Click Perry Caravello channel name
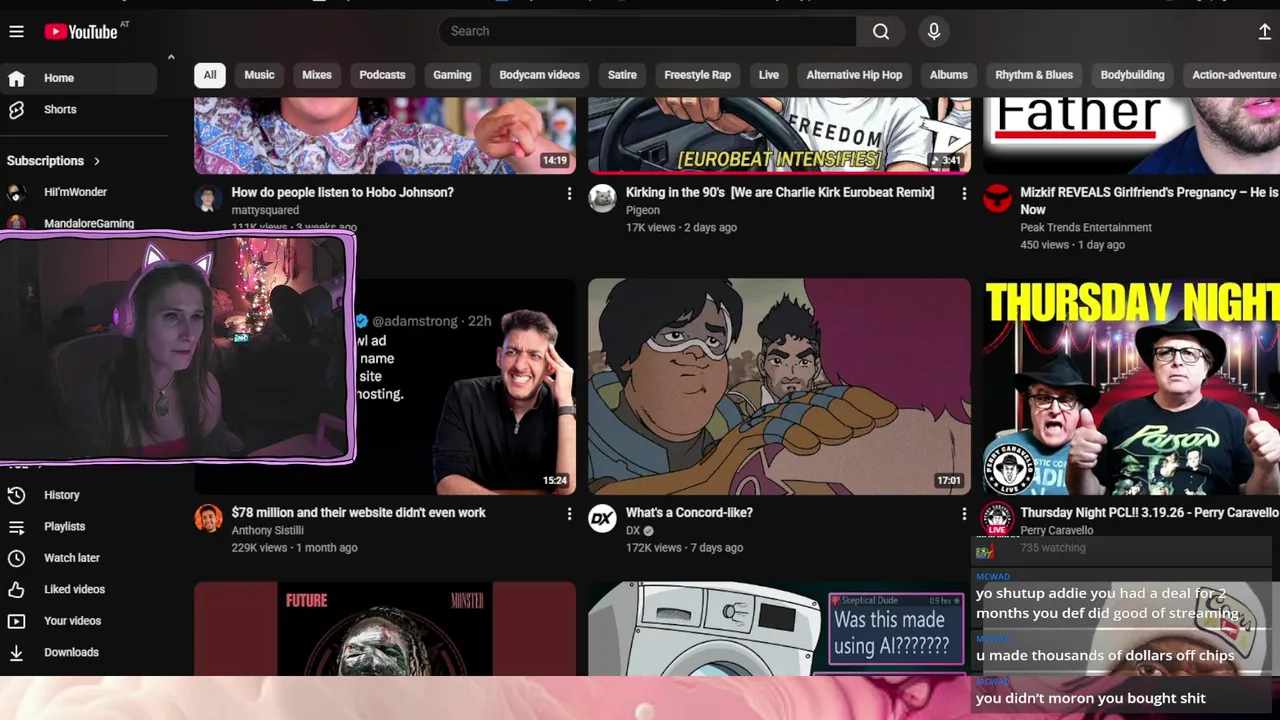 click(x=1056, y=530)
